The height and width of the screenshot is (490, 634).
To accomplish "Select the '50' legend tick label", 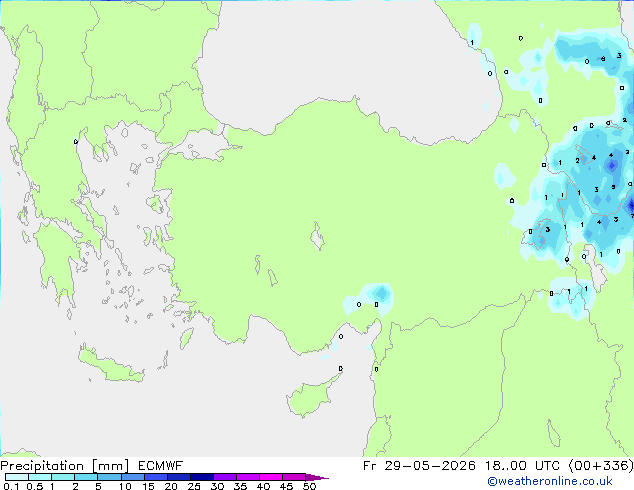I will pos(310,486).
